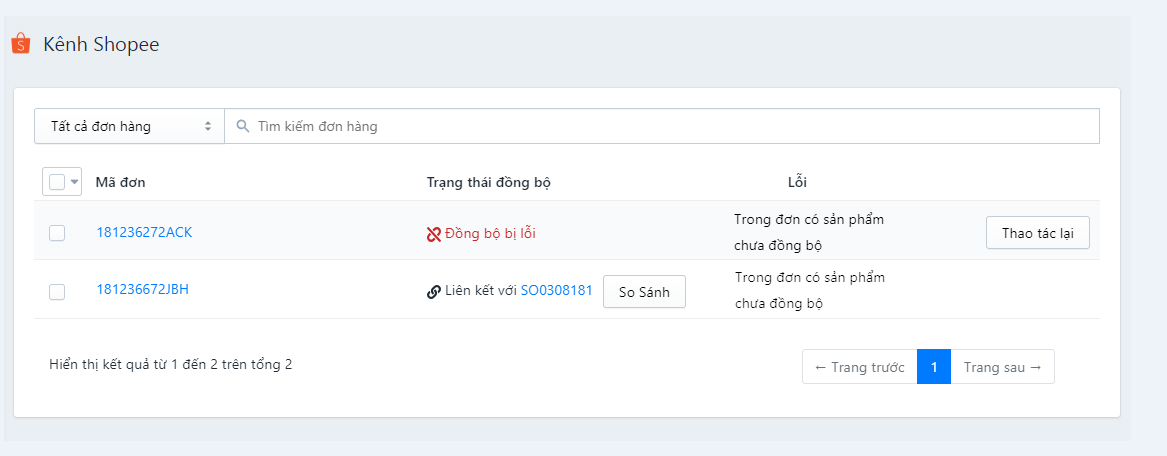Image resolution: width=1167 pixels, height=456 pixels.
Task: Click the 'Đồng bộ bị lỗi' status text
Action: point(490,234)
